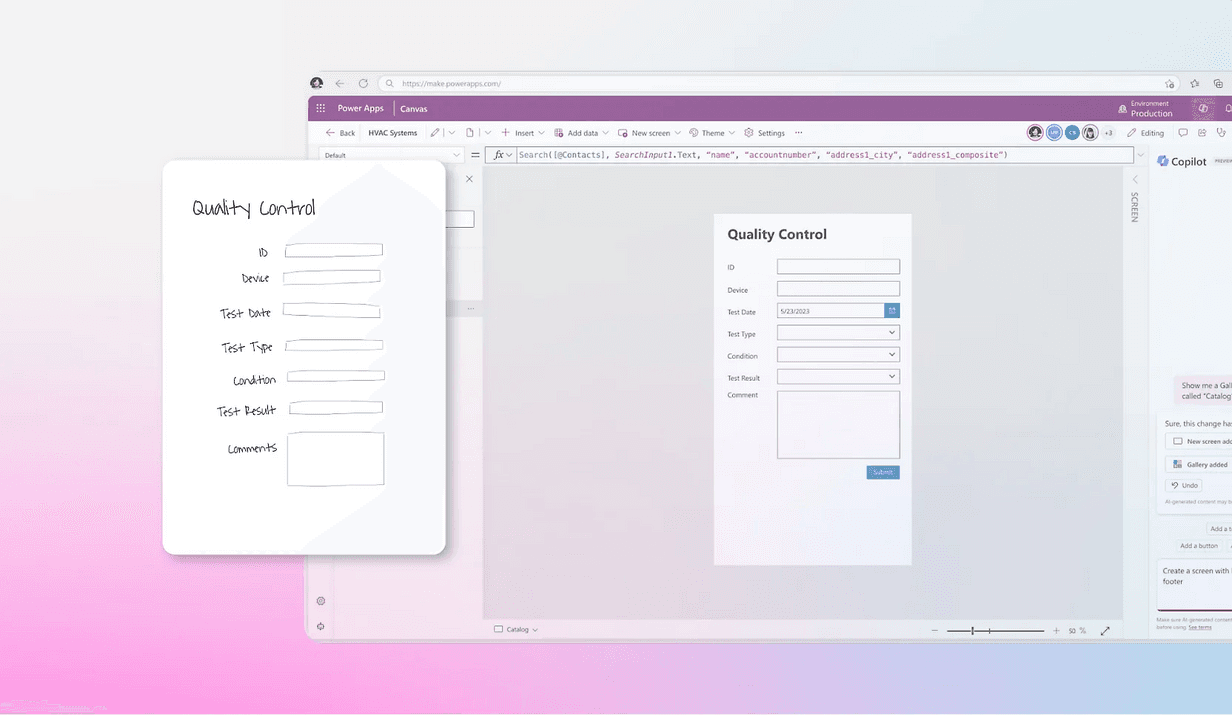
Task: Open the Catalog screen selector dropdown
Action: pos(517,630)
